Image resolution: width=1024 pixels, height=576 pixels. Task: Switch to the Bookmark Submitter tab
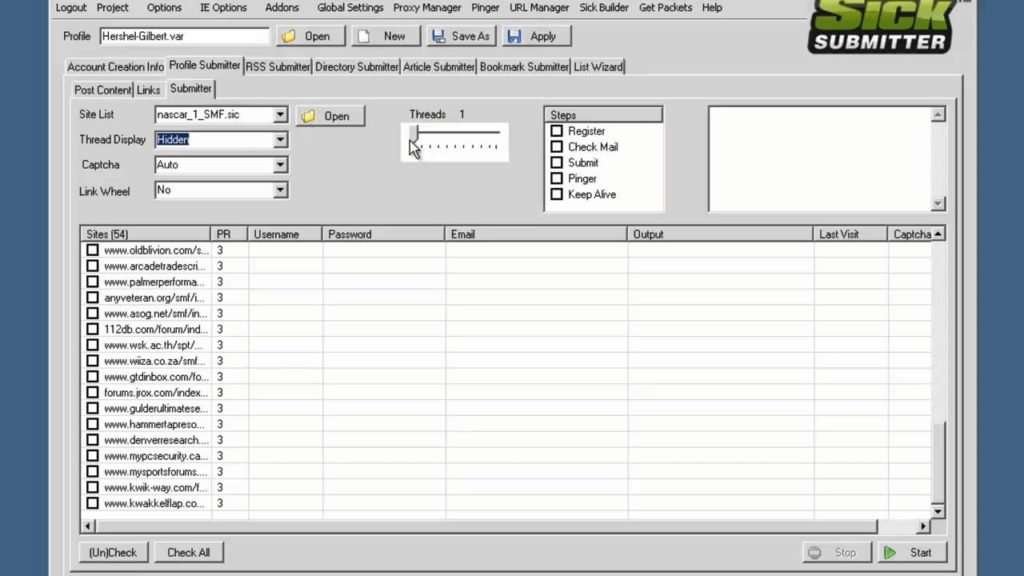pos(524,67)
